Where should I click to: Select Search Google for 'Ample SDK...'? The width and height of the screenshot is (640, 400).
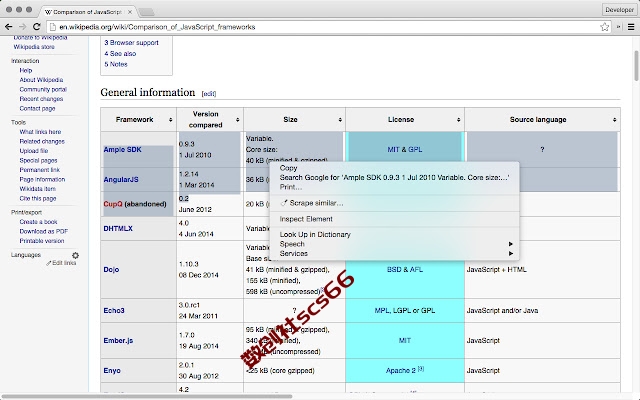394,178
